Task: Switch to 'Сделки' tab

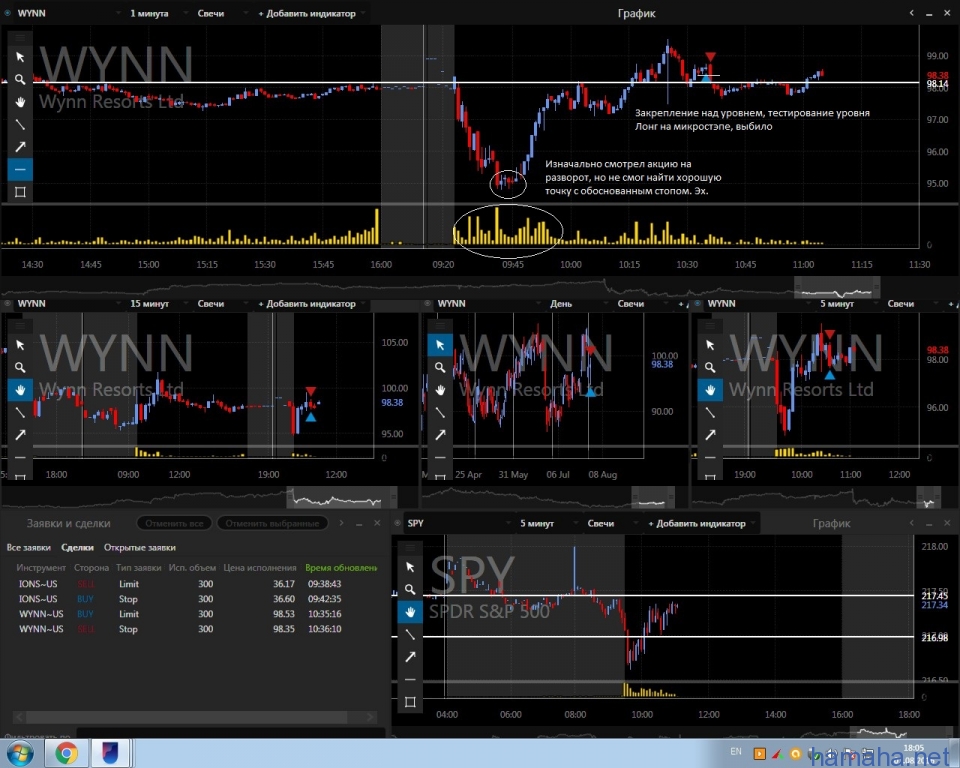Action: click(x=77, y=548)
